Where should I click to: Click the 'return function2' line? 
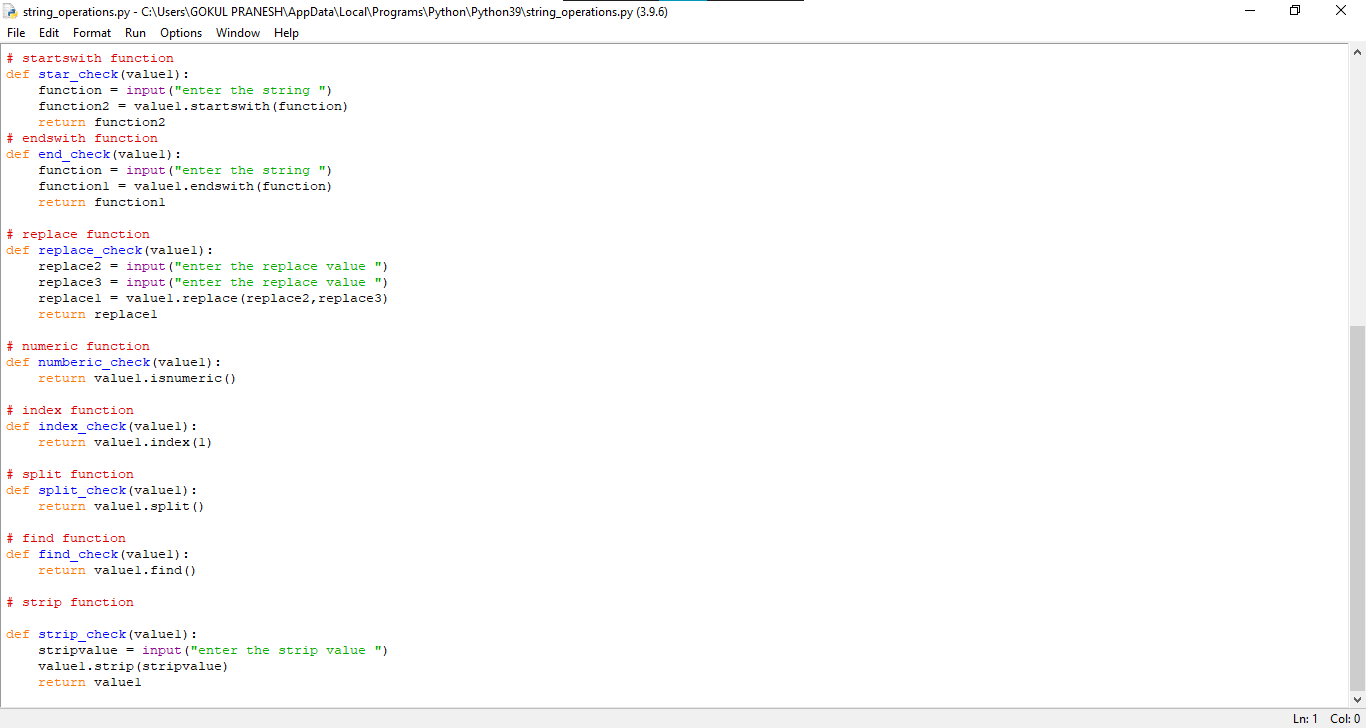pos(102,122)
